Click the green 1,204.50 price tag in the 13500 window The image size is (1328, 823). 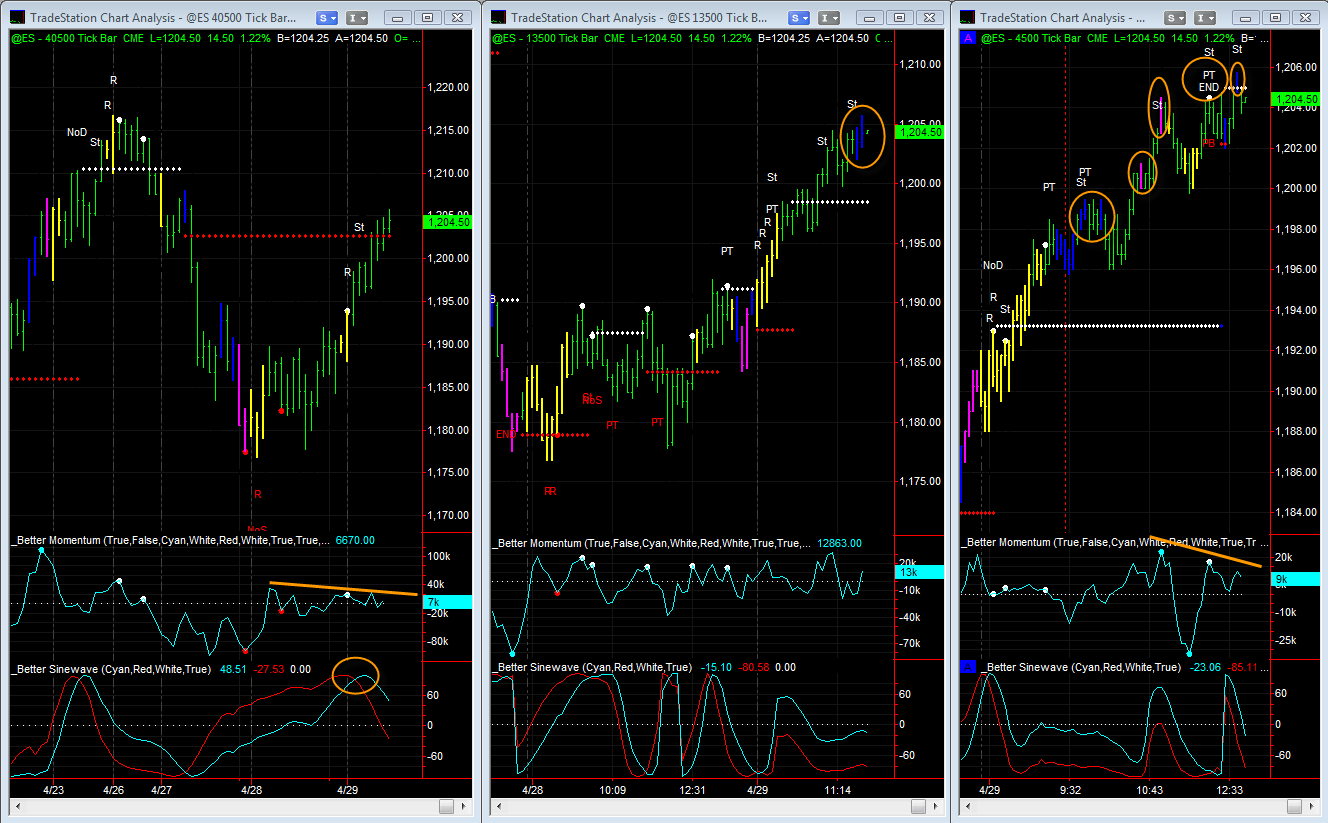[x=920, y=132]
